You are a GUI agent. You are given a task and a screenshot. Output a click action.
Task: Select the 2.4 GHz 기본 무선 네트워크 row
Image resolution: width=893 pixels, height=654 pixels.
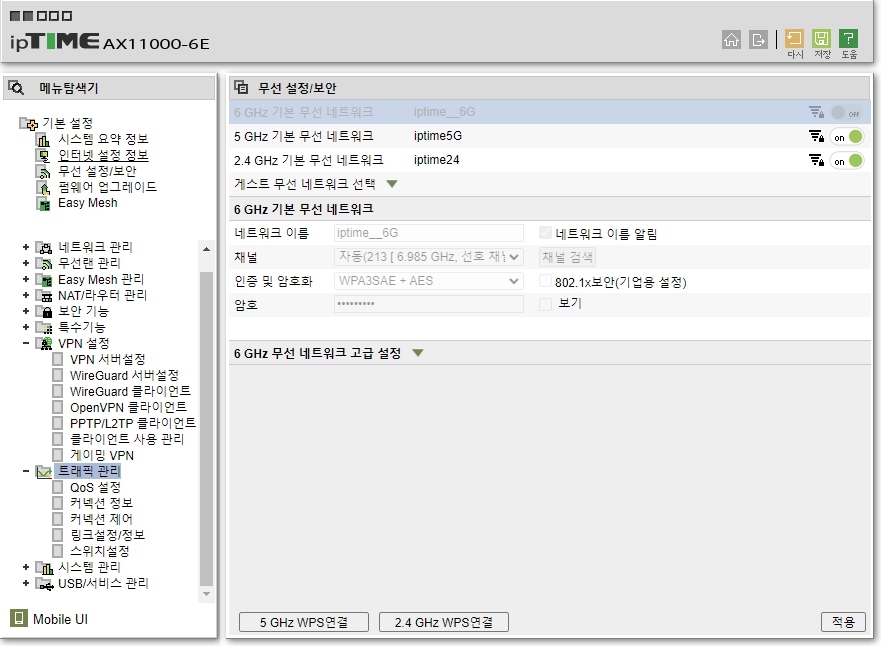550,161
